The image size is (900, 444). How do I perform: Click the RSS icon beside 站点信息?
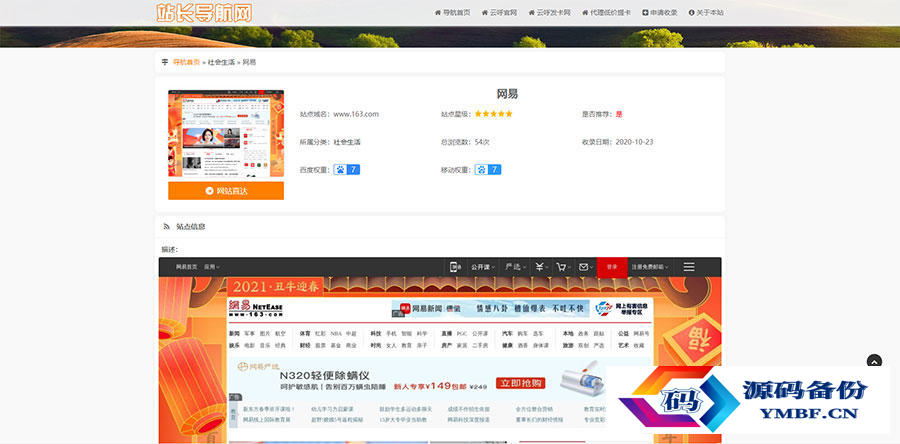point(166,227)
